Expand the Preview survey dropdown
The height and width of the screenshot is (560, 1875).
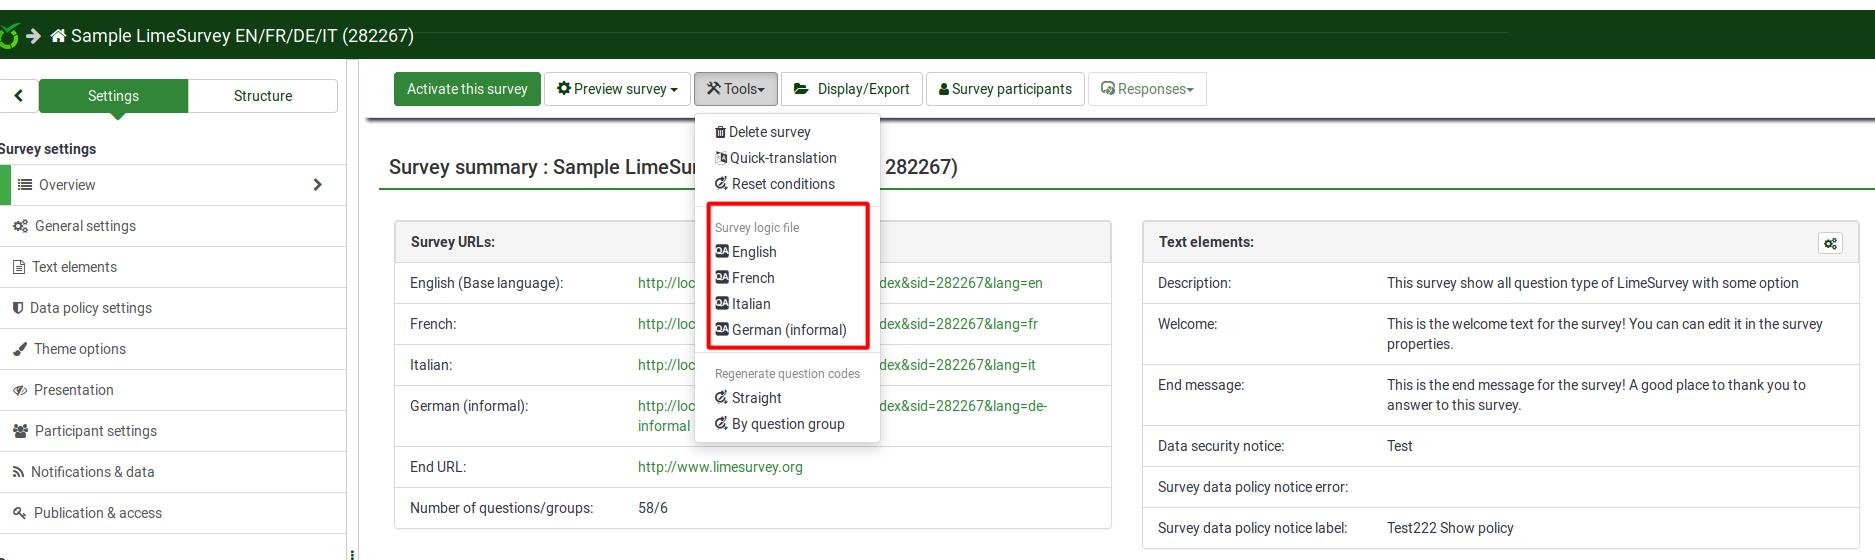pyautogui.click(x=617, y=89)
